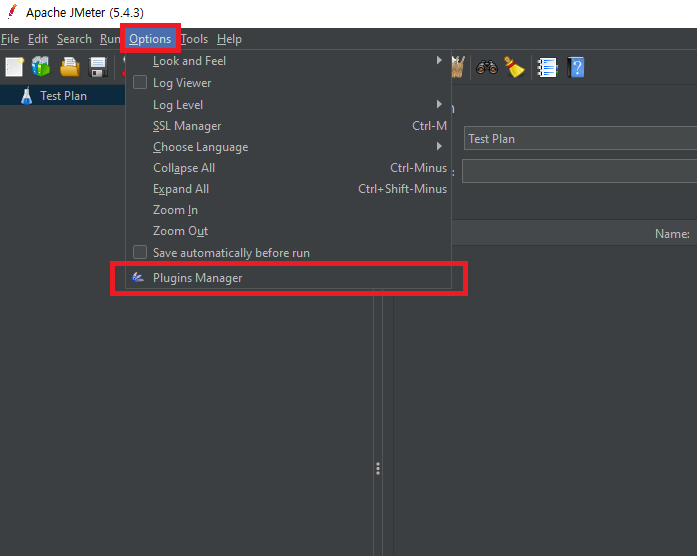Enable Save automatically before run checkbox

140,252
